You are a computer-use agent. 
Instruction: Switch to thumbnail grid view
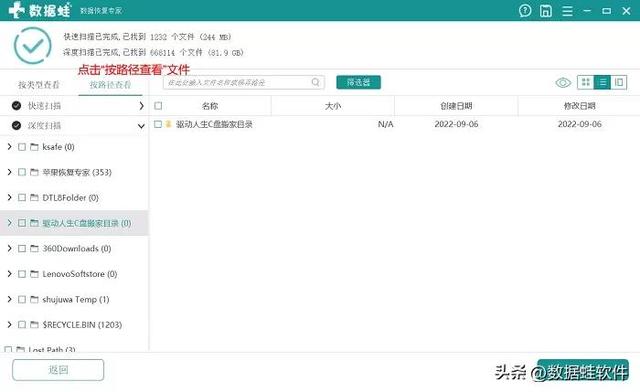pos(586,82)
